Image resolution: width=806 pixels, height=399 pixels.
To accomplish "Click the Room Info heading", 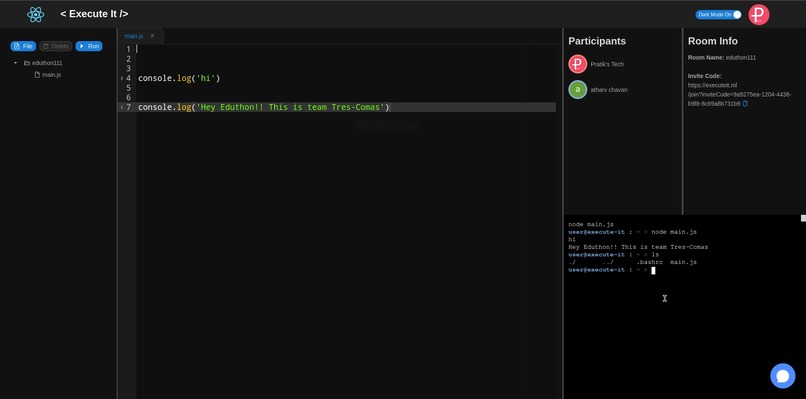I will (712, 41).
